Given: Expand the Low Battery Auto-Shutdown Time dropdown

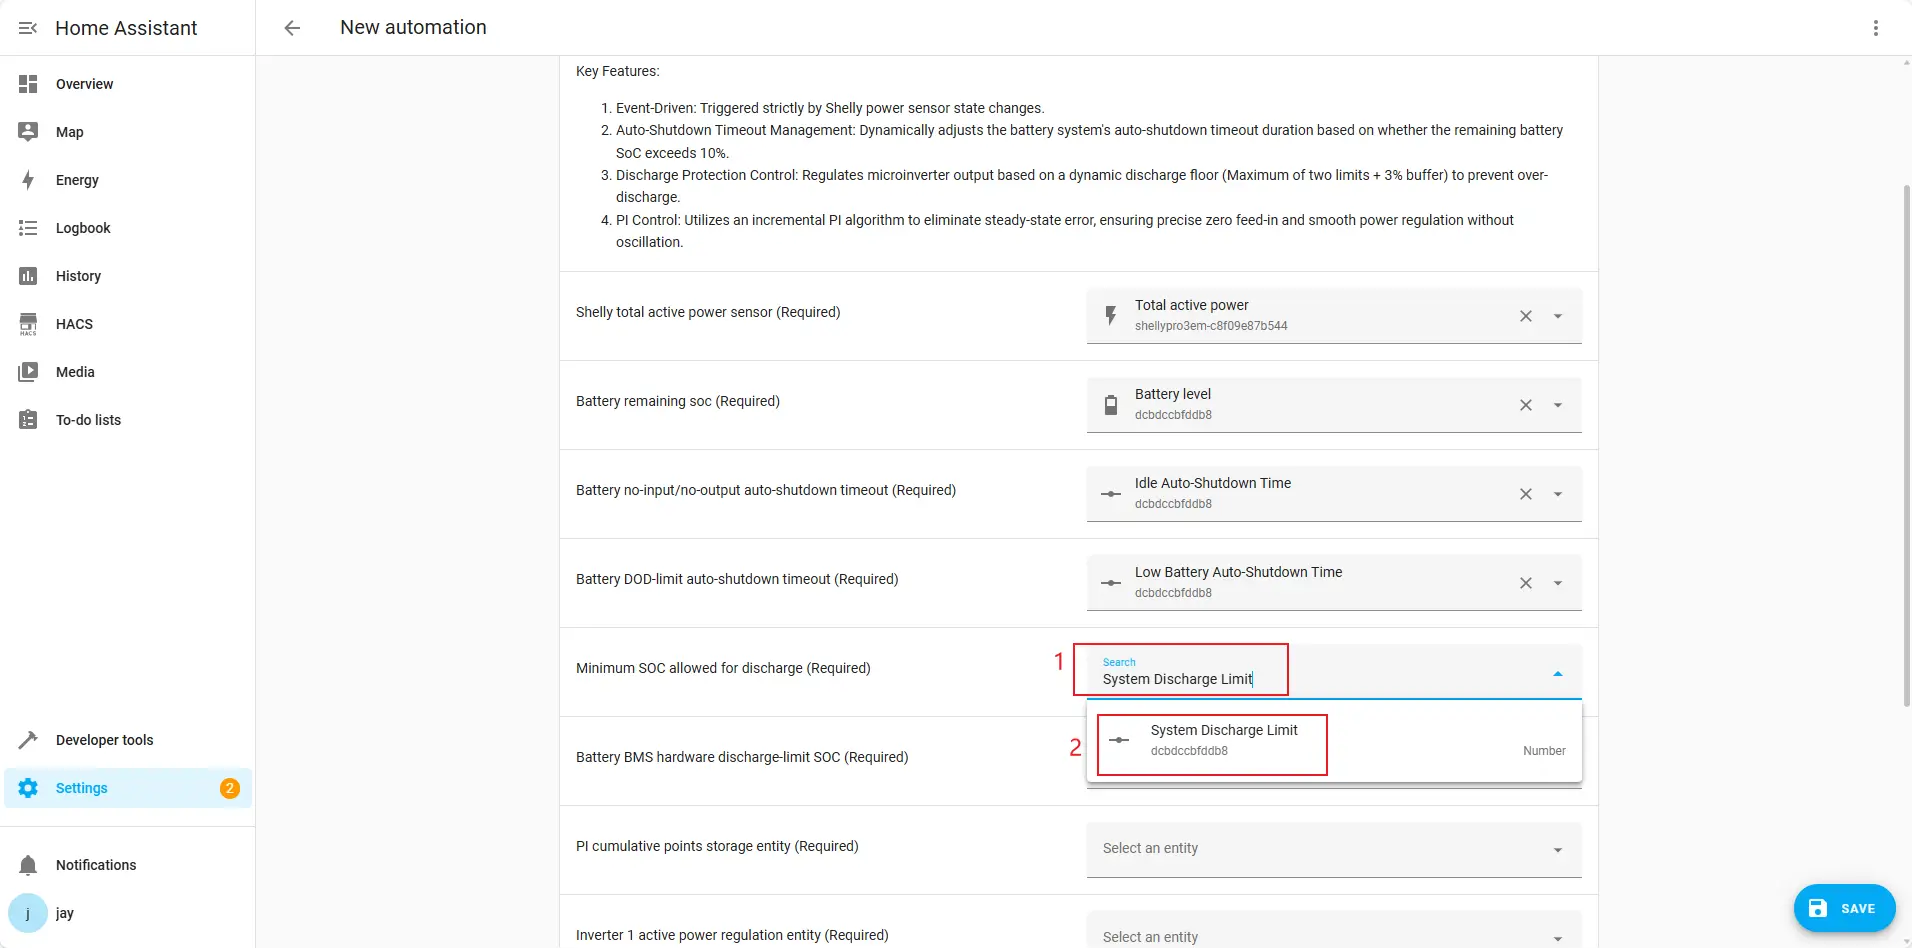Looking at the screenshot, I should coord(1557,583).
